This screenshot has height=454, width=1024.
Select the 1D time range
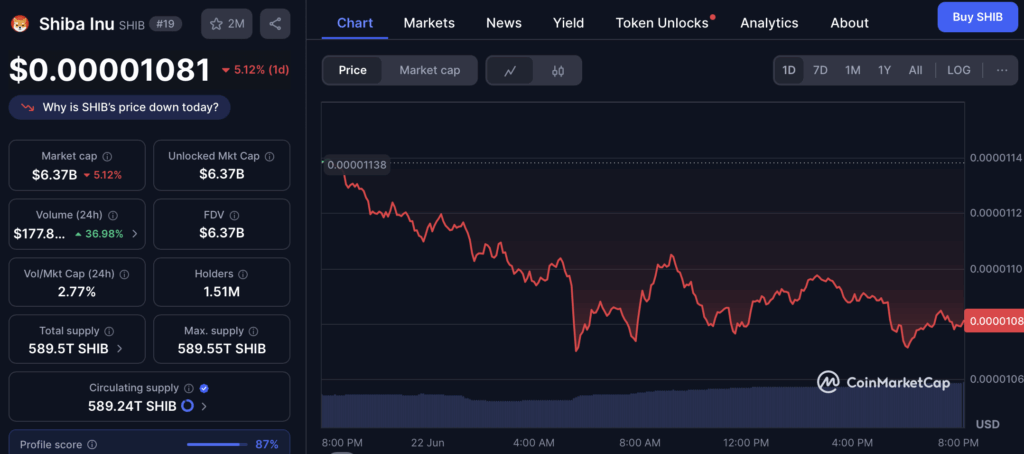[x=789, y=71]
